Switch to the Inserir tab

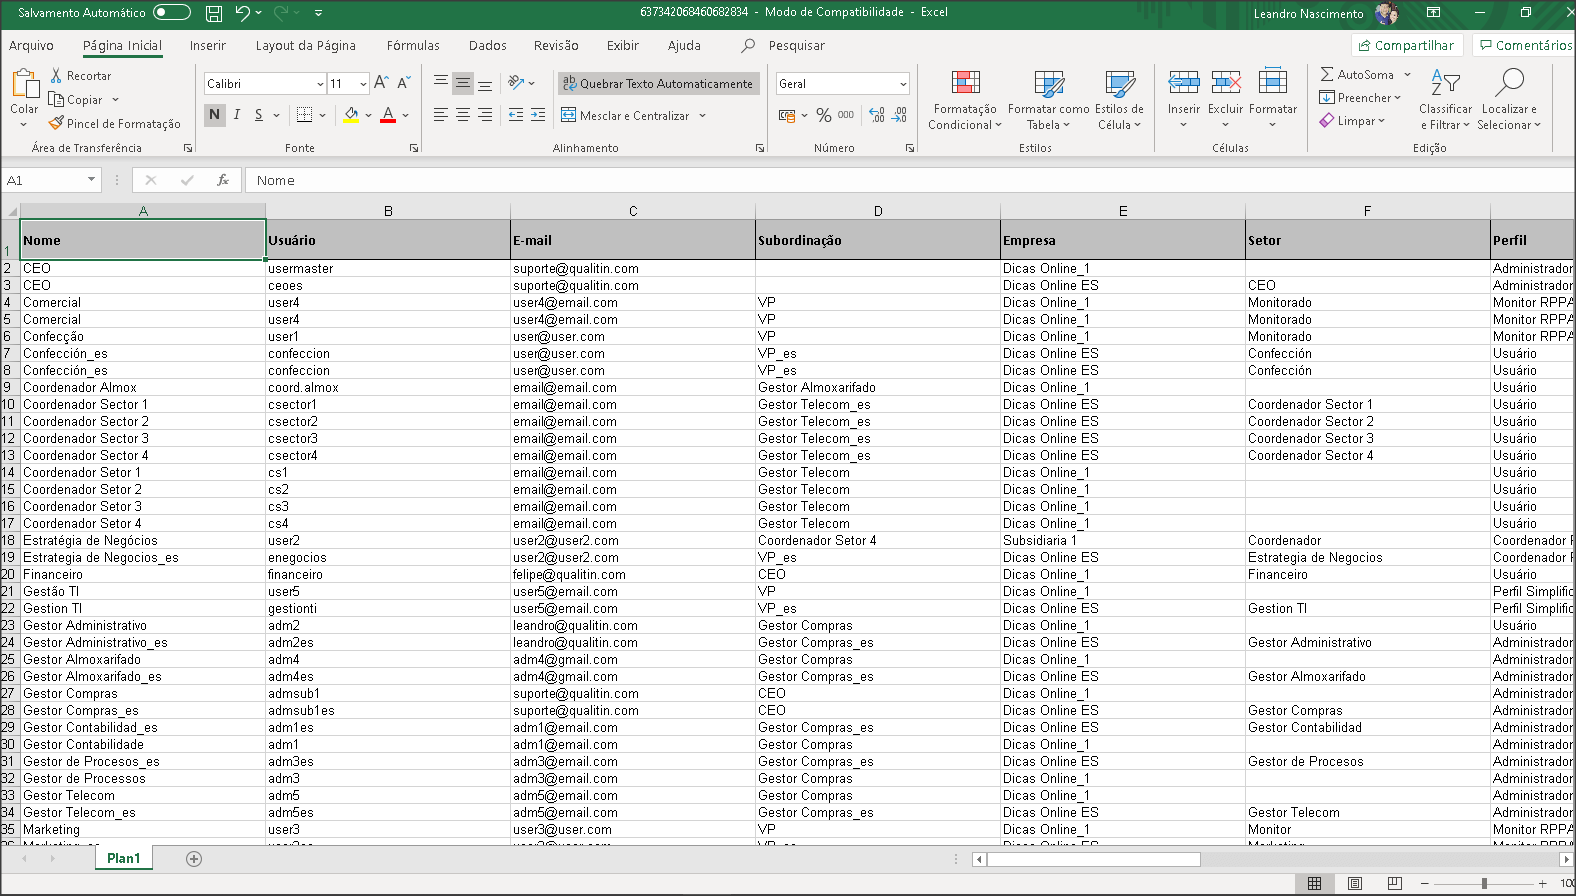(x=208, y=46)
